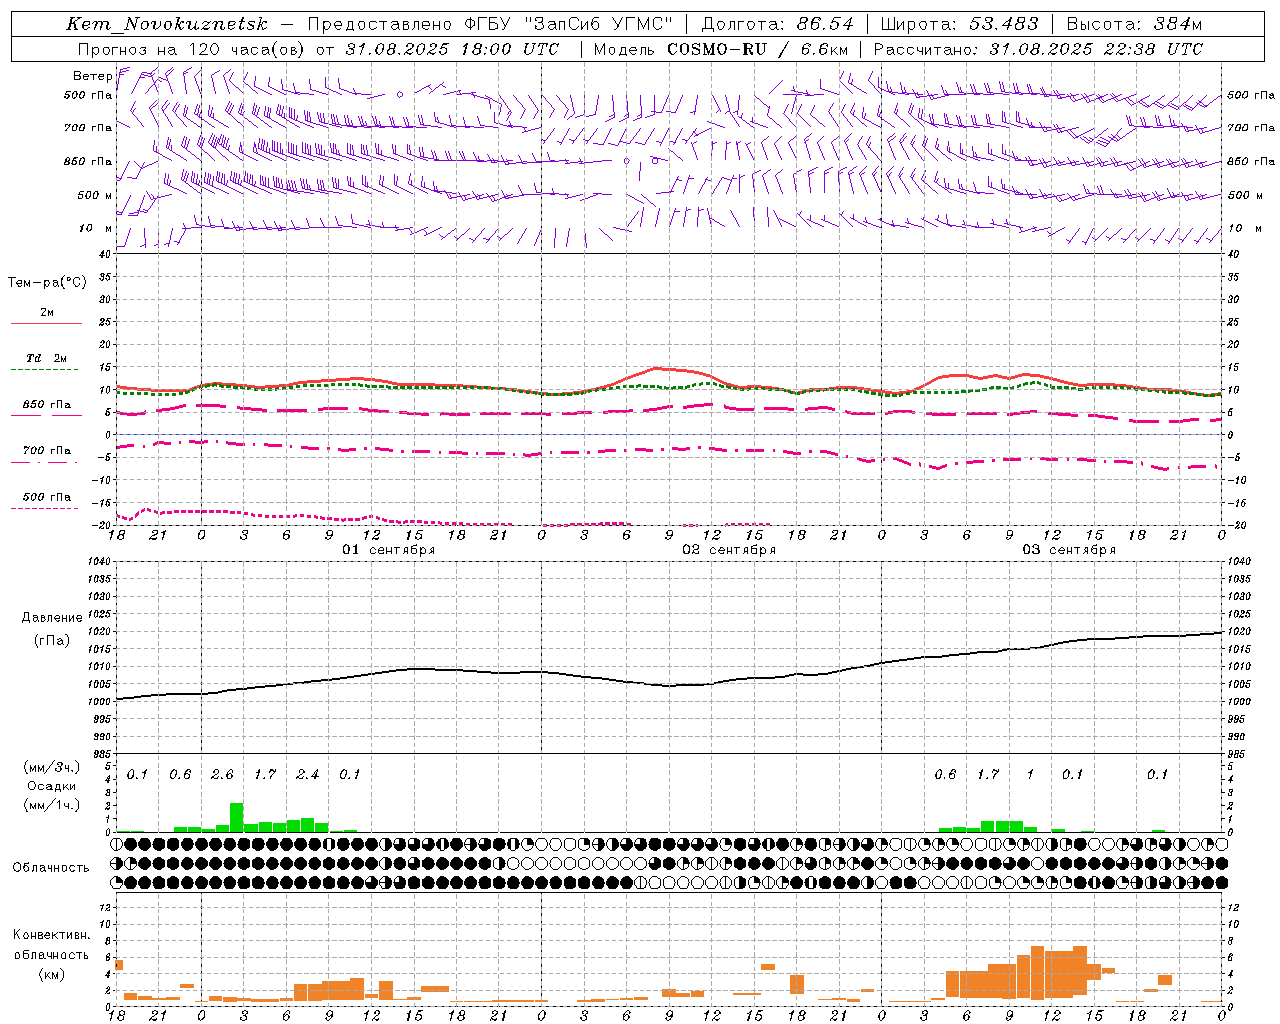Click the '1' three-hour precipitation total
The image size is (1280, 1024).
[1030, 774]
